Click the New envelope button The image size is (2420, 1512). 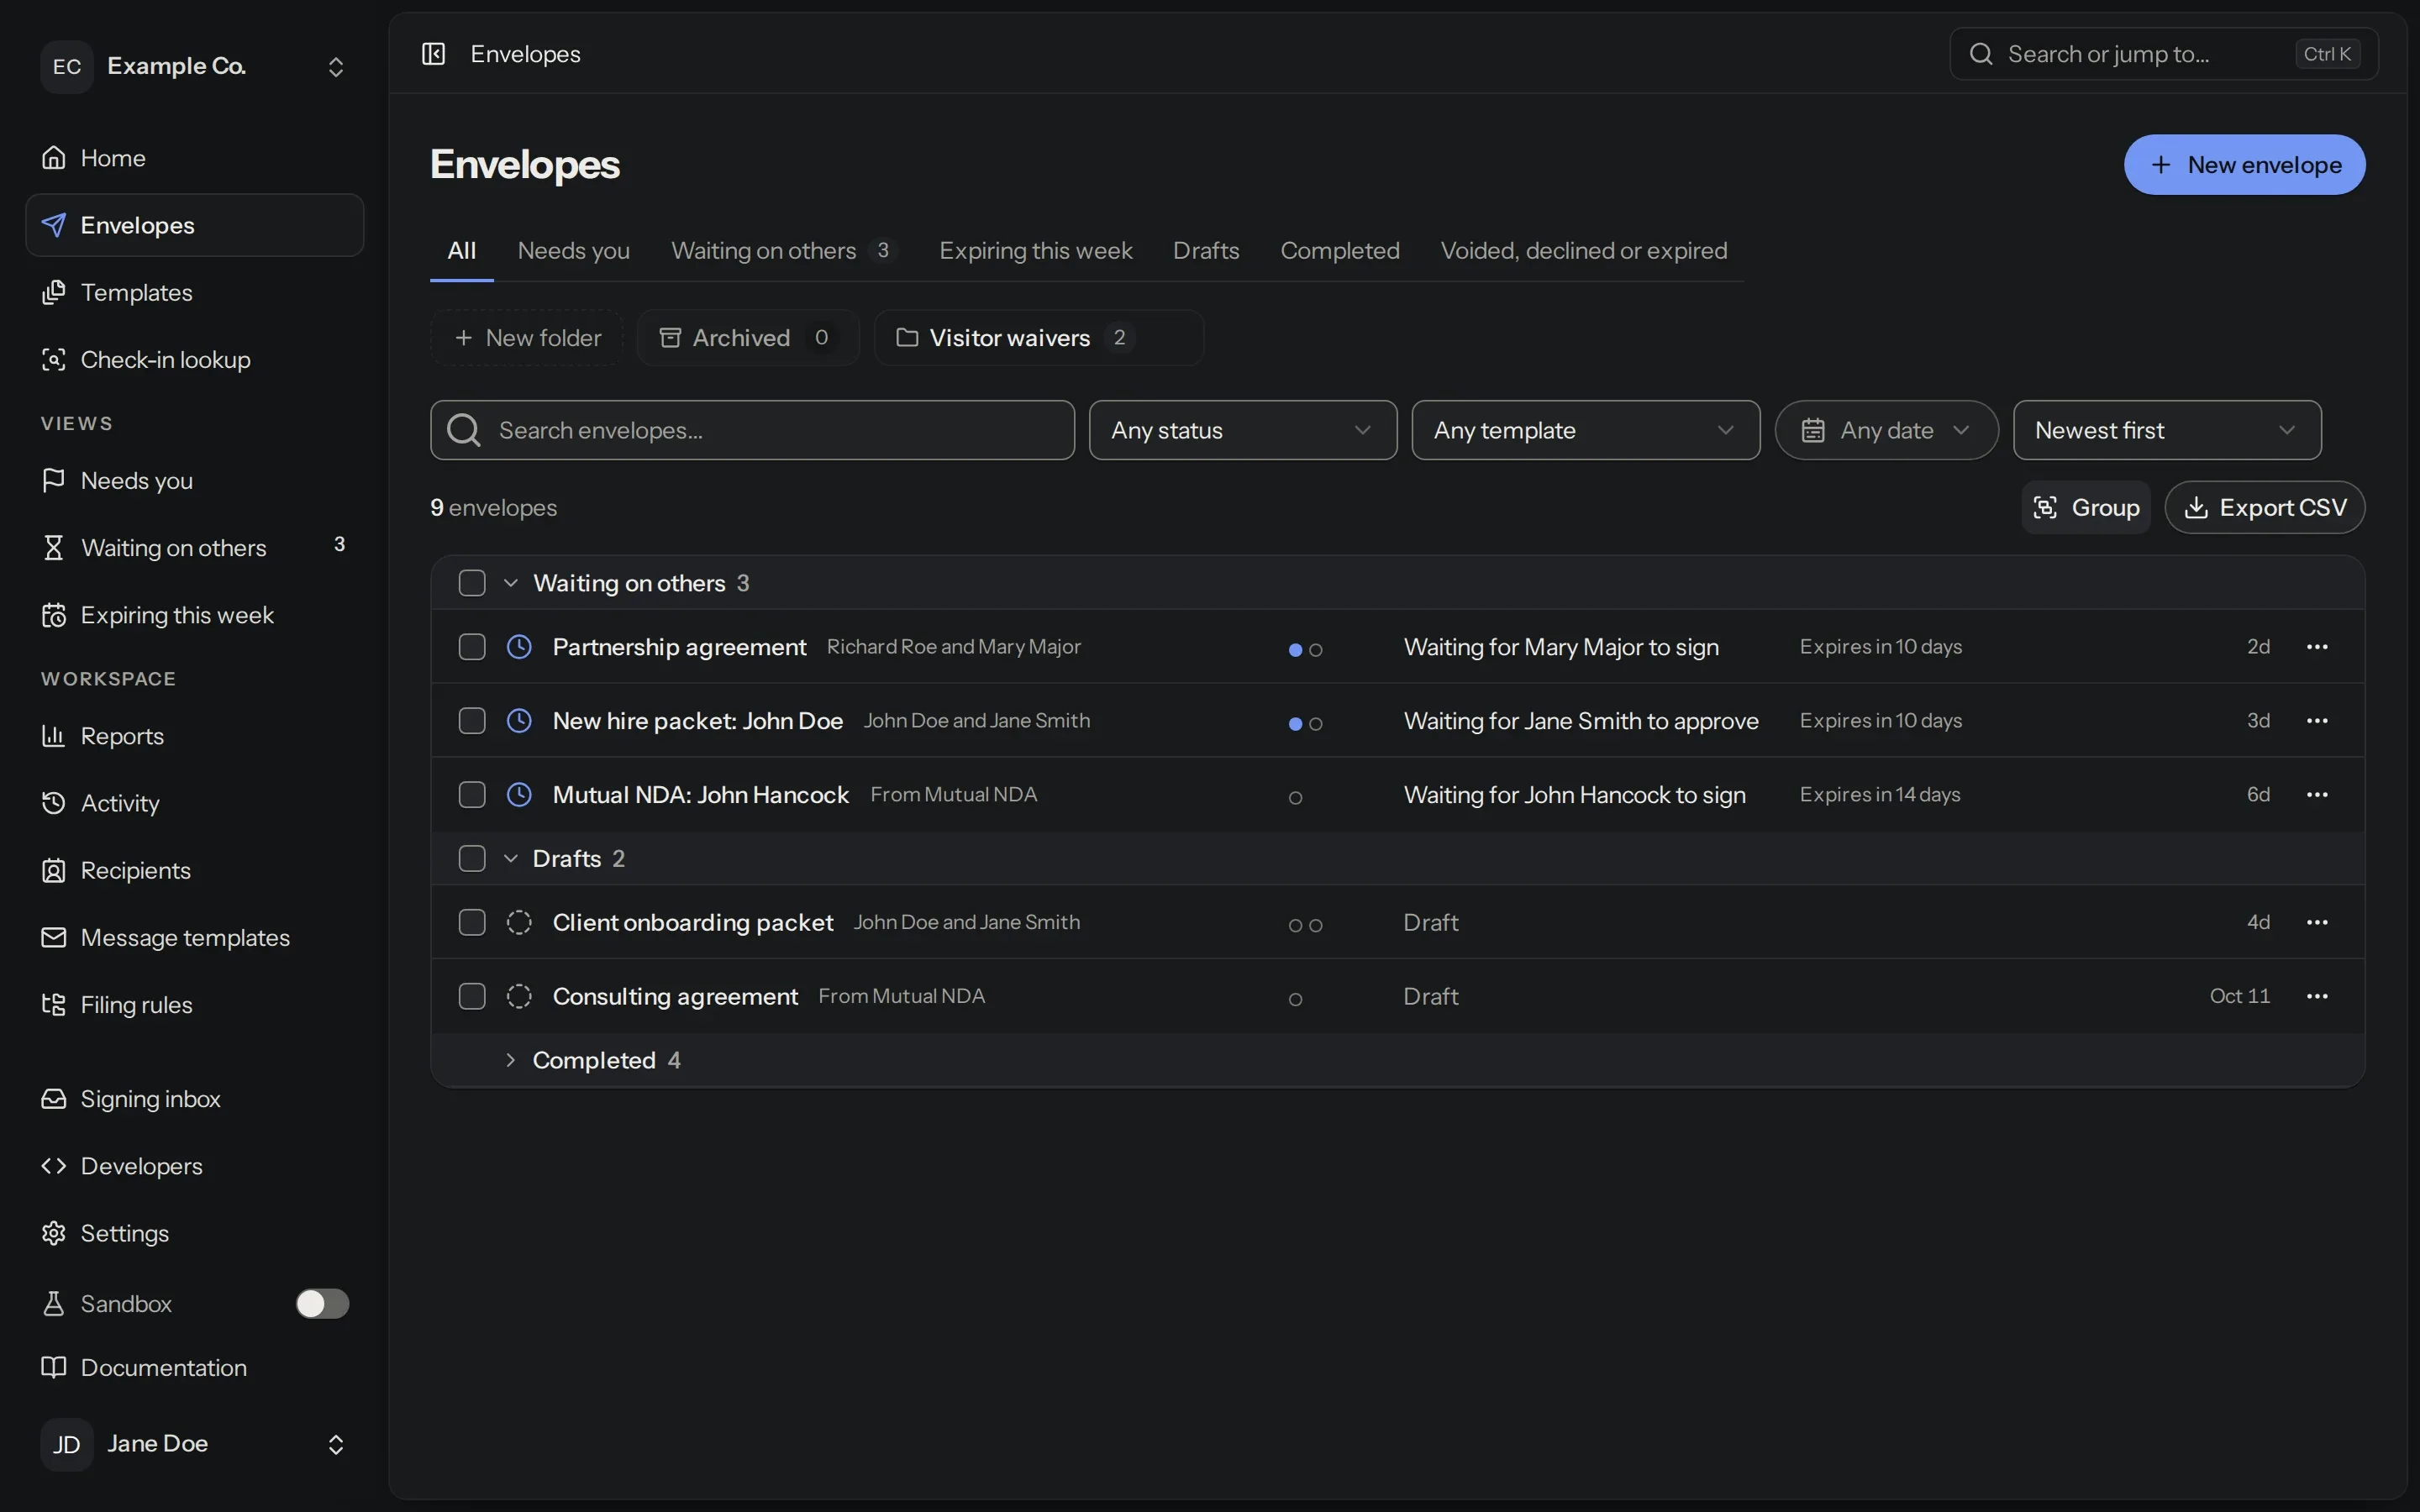(x=2244, y=164)
